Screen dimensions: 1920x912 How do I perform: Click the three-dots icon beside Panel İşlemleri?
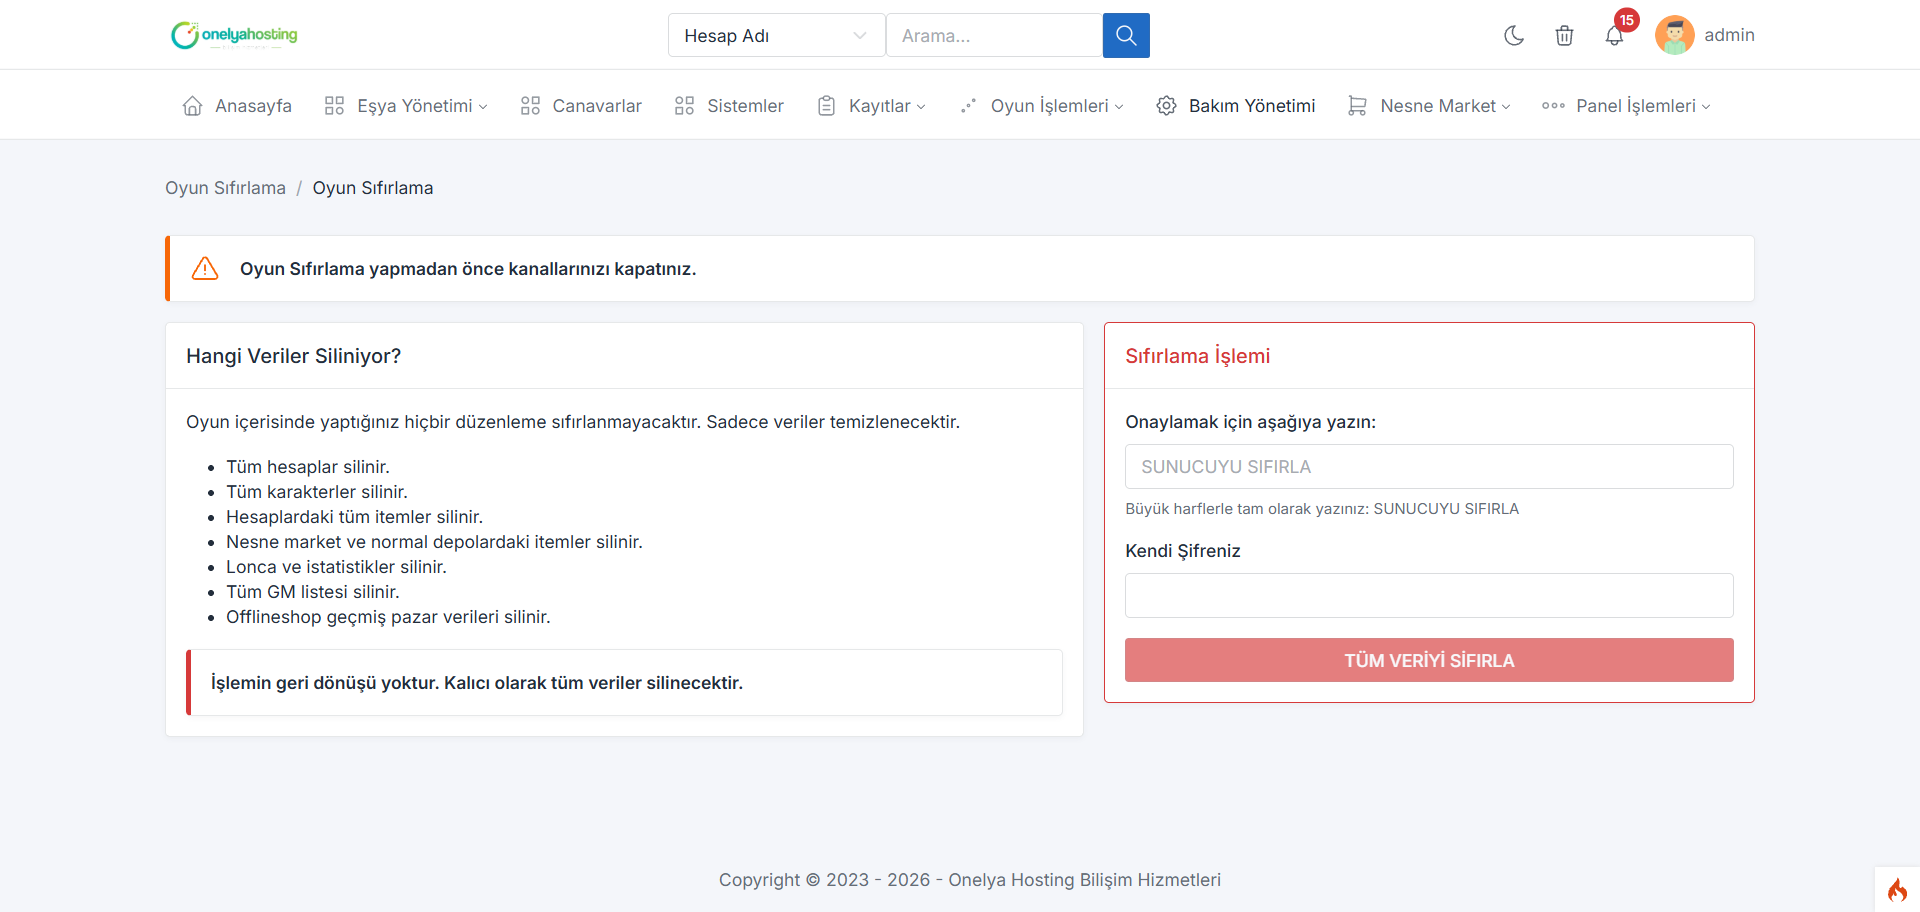(x=1553, y=105)
